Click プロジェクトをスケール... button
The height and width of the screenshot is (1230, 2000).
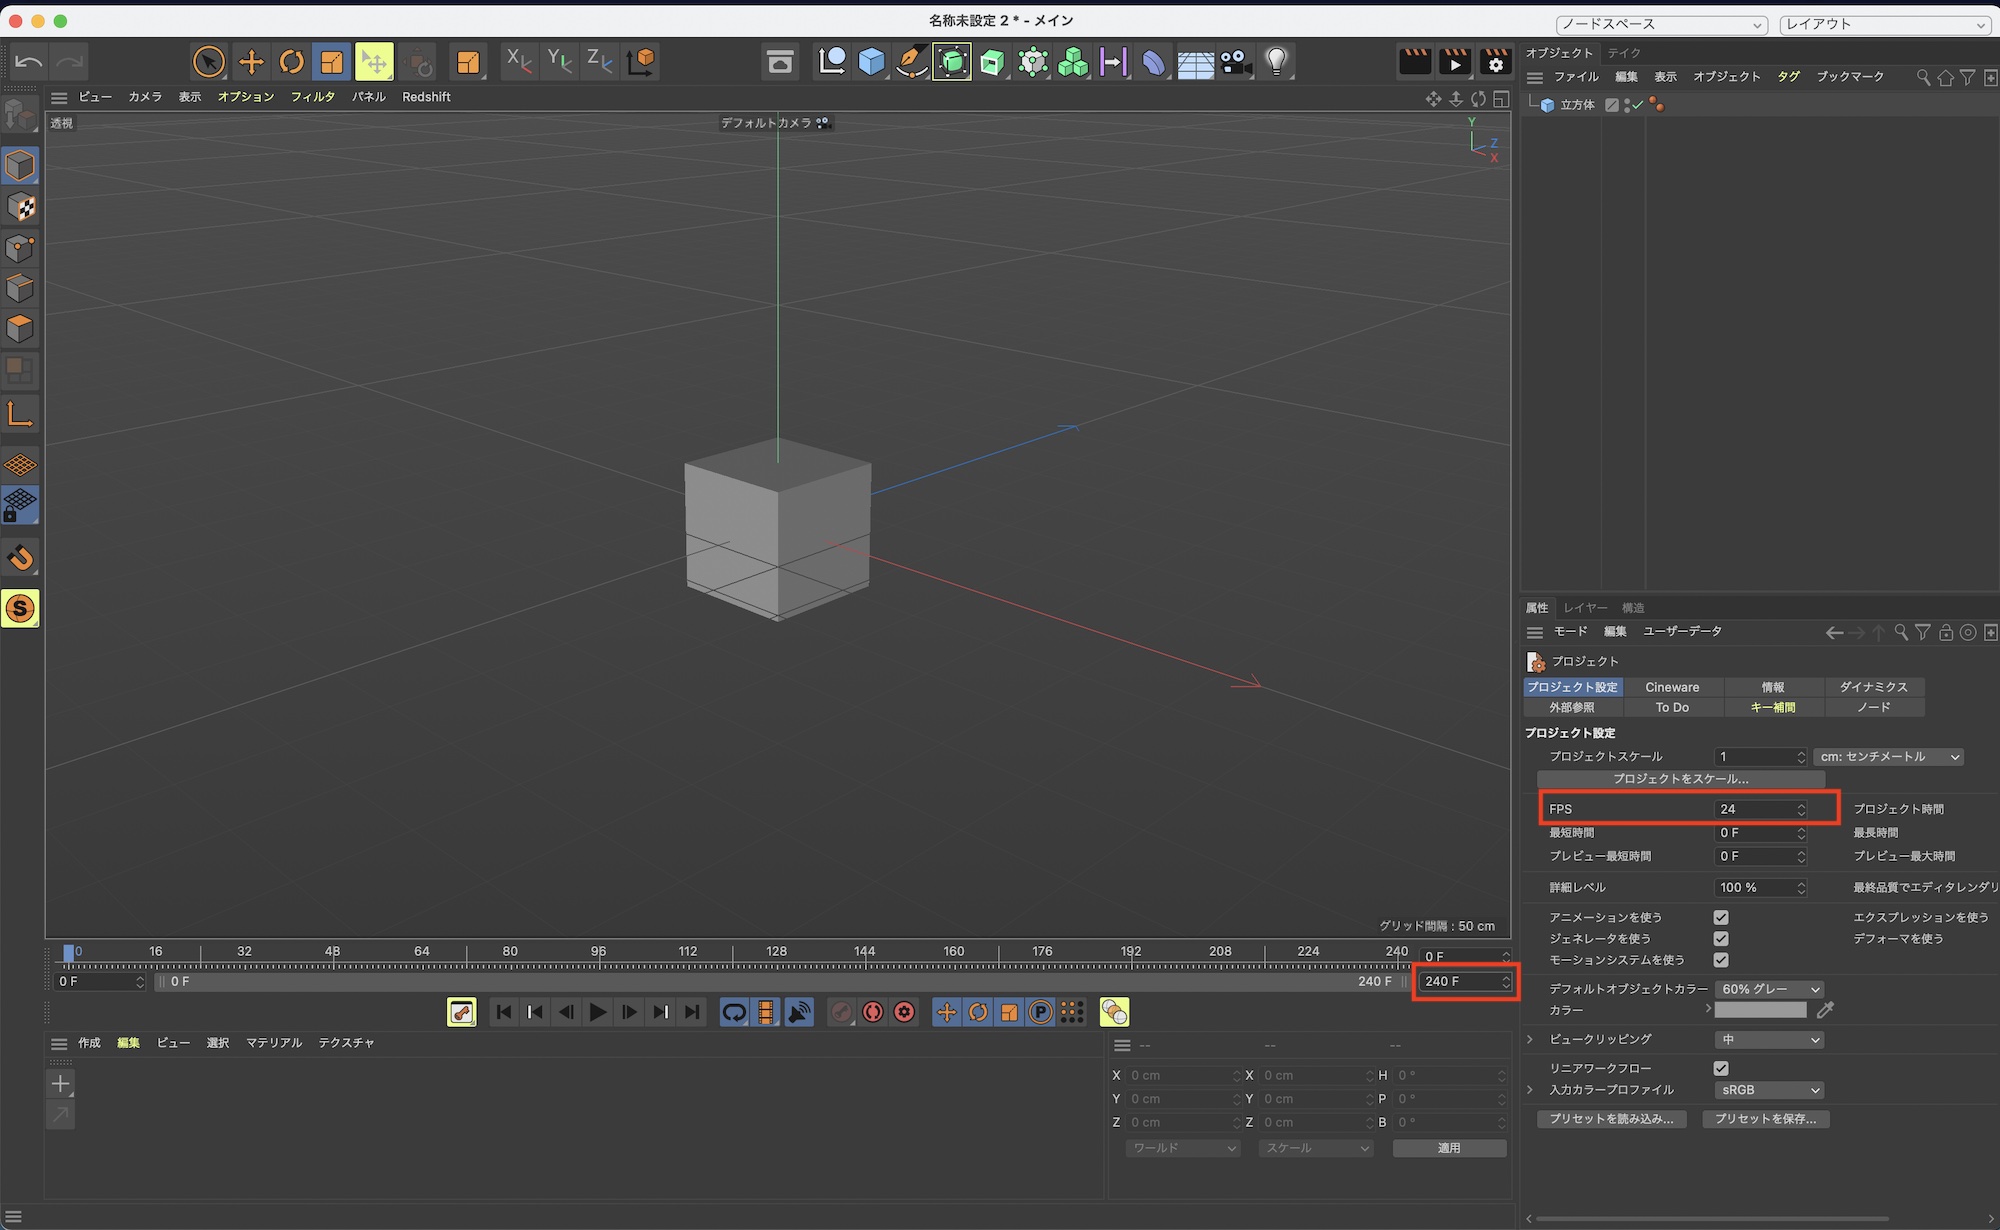[1680, 779]
